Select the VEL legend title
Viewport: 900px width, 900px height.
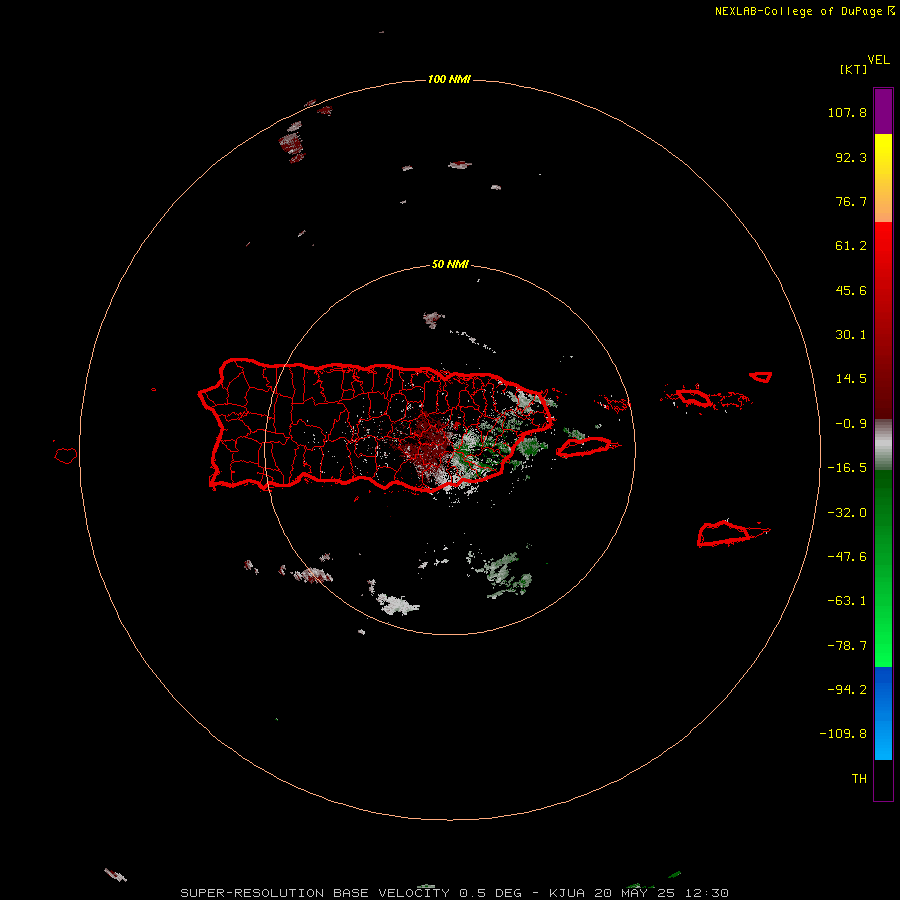point(878,60)
